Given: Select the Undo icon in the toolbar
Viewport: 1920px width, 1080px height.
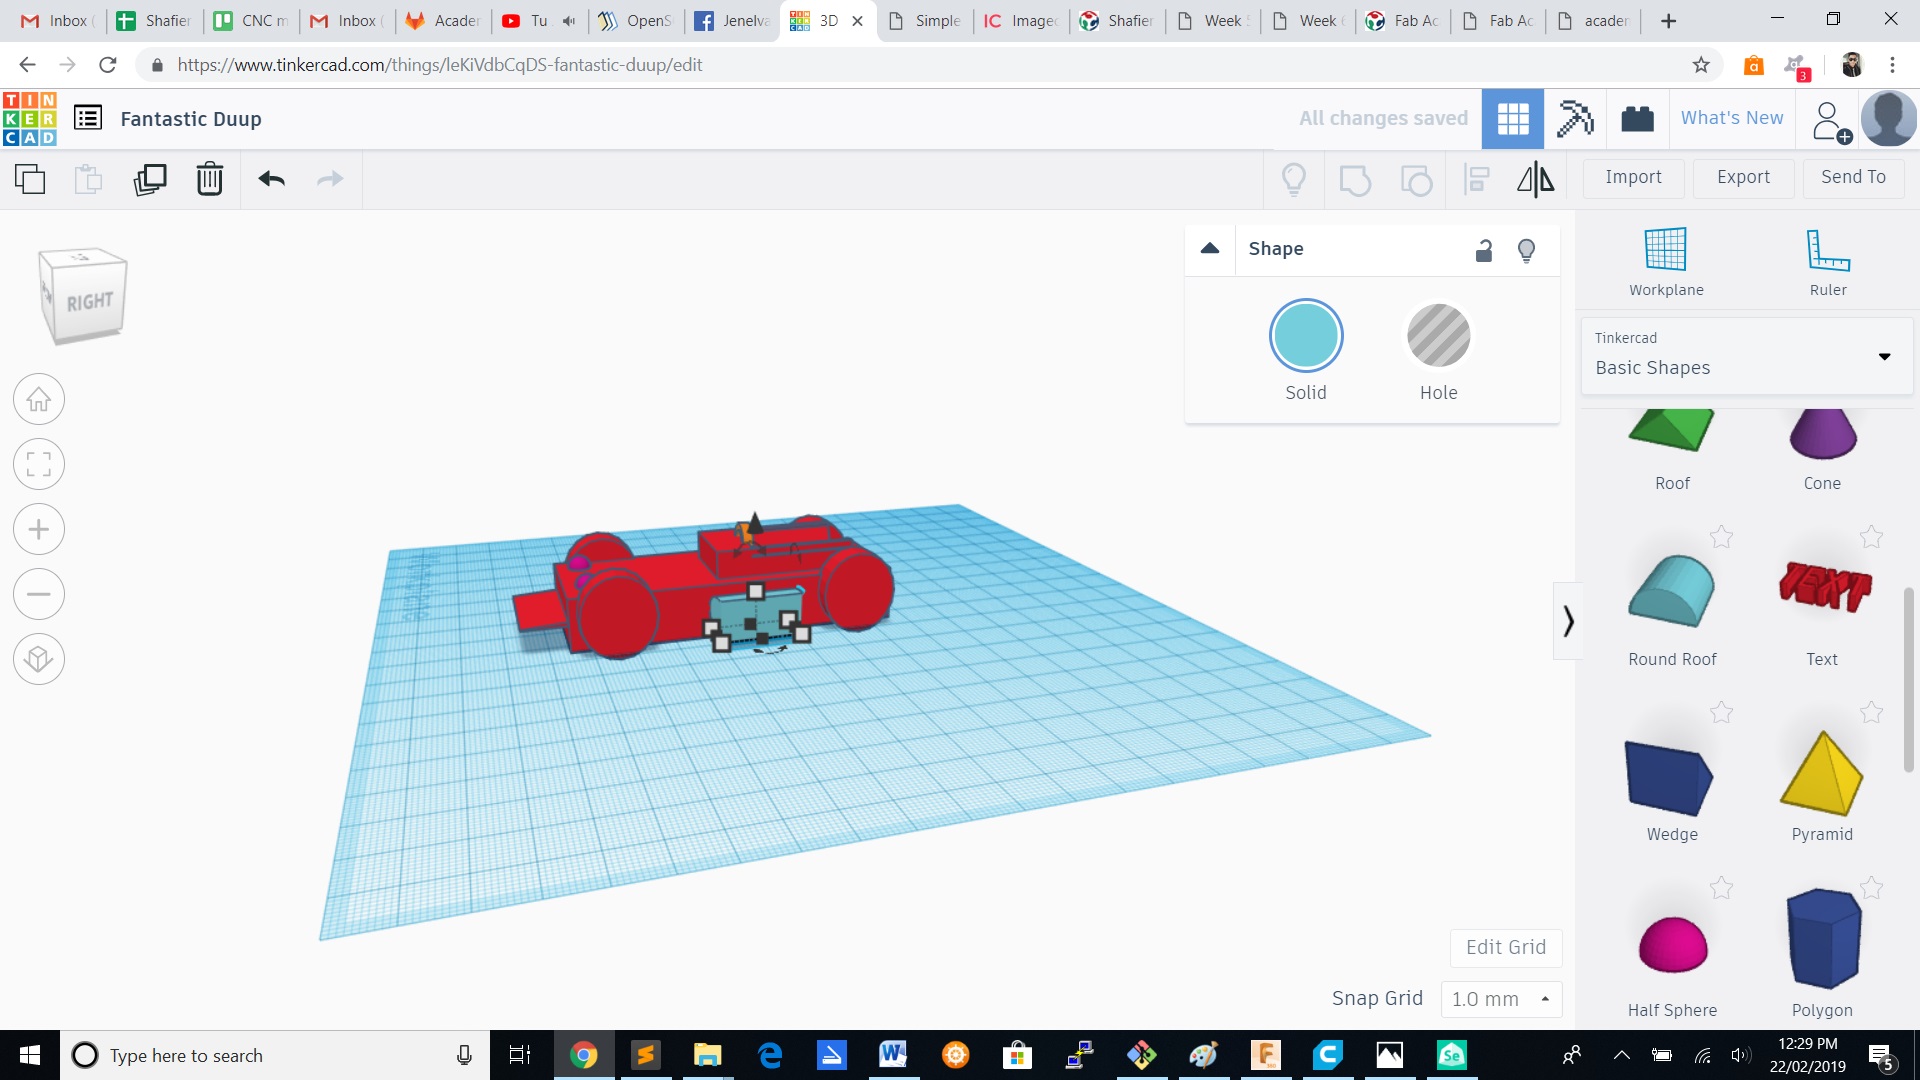Looking at the screenshot, I should [270, 179].
